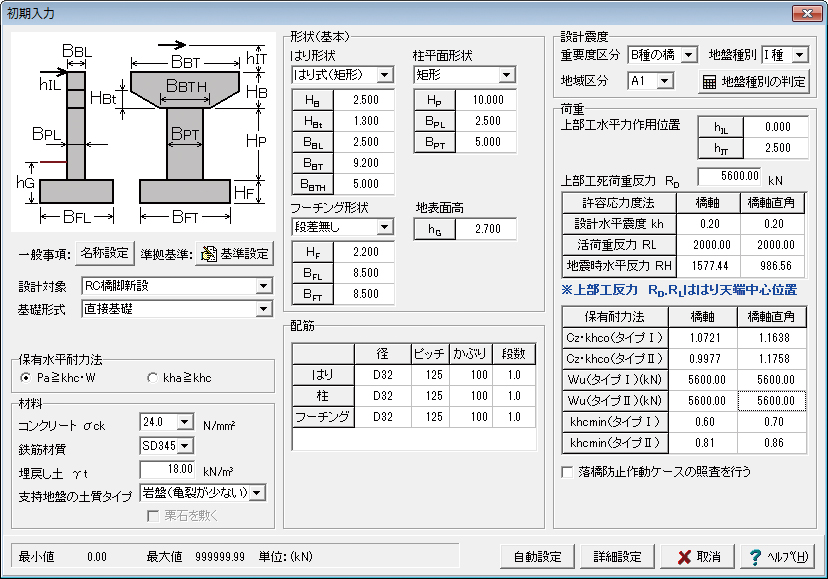
Task: Click the HP value 10.000 cell
Action: 486,100
